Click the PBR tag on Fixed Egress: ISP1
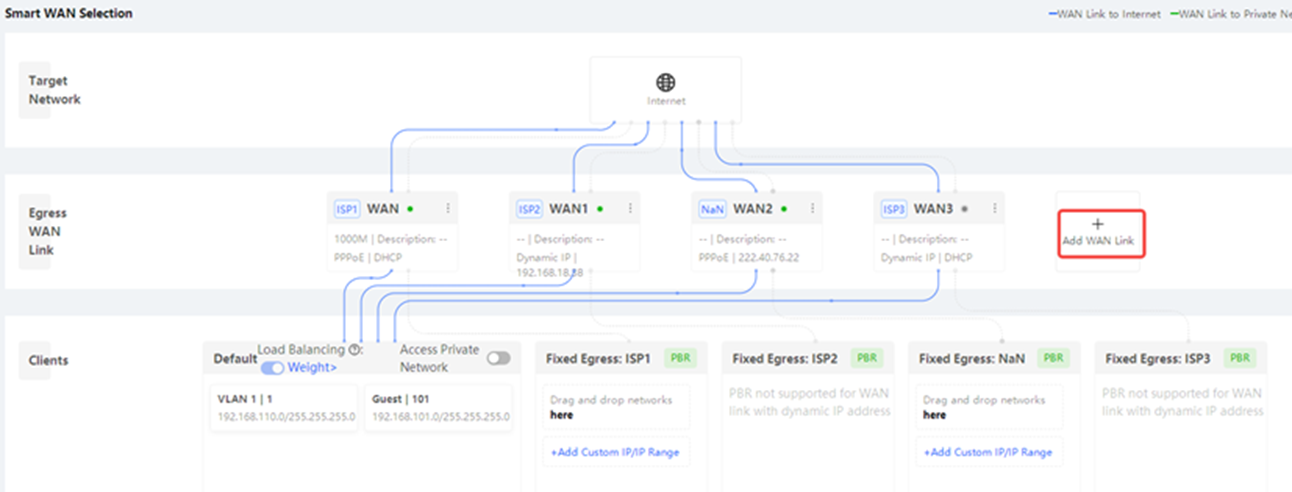The image size is (1292, 492). [679, 358]
